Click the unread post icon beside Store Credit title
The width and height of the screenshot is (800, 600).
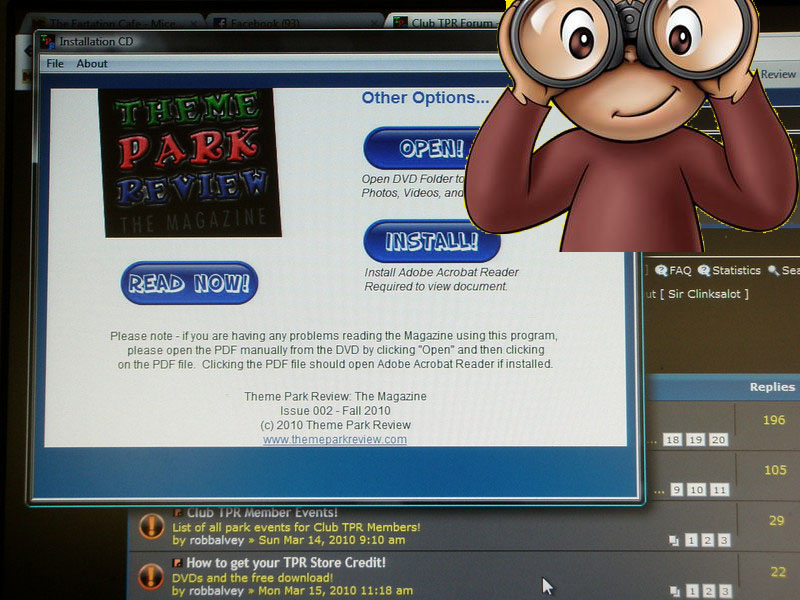pos(178,563)
